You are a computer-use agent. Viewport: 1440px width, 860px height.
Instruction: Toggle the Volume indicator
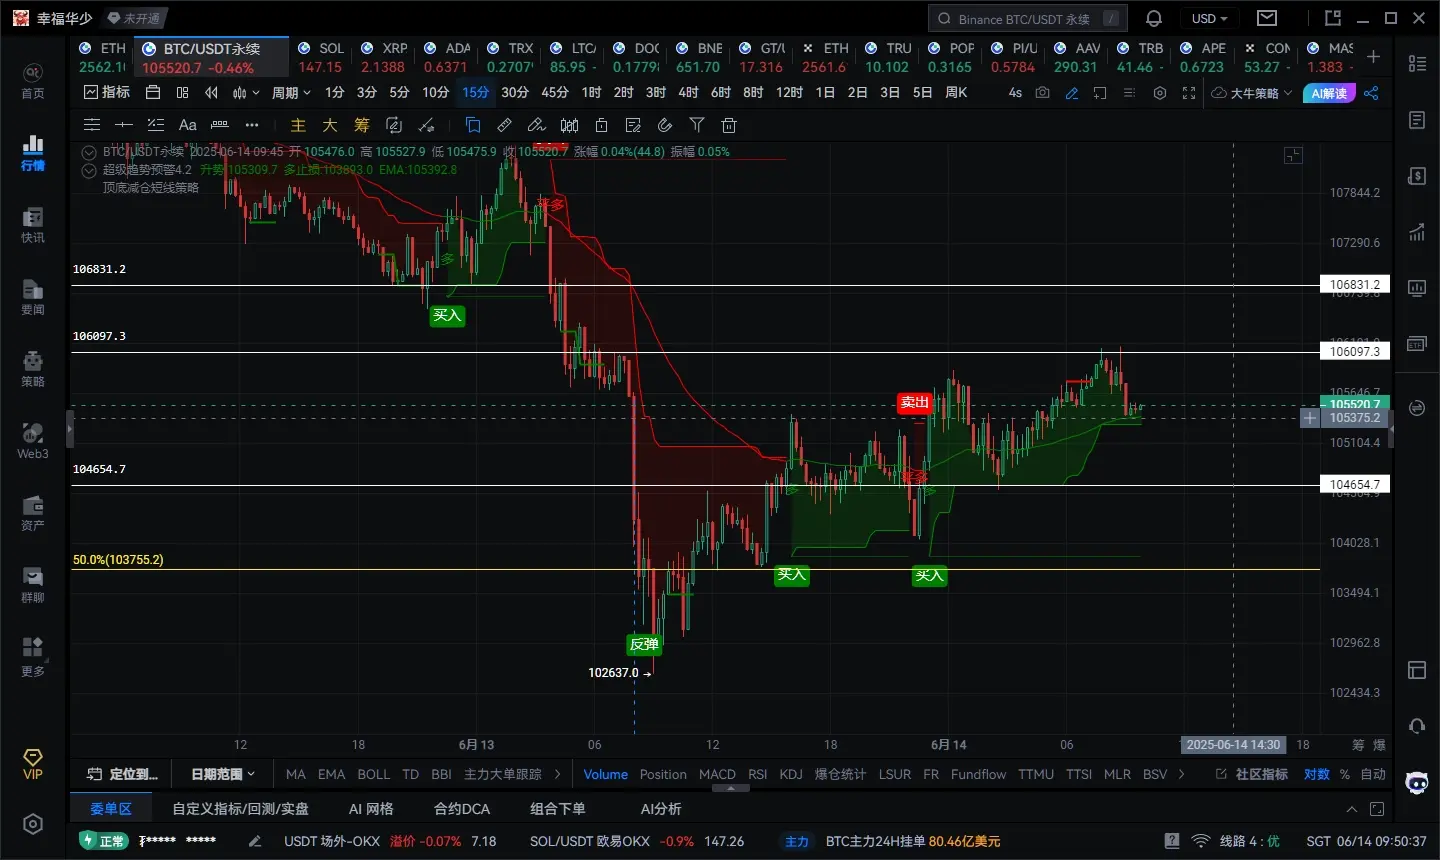pos(606,774)
